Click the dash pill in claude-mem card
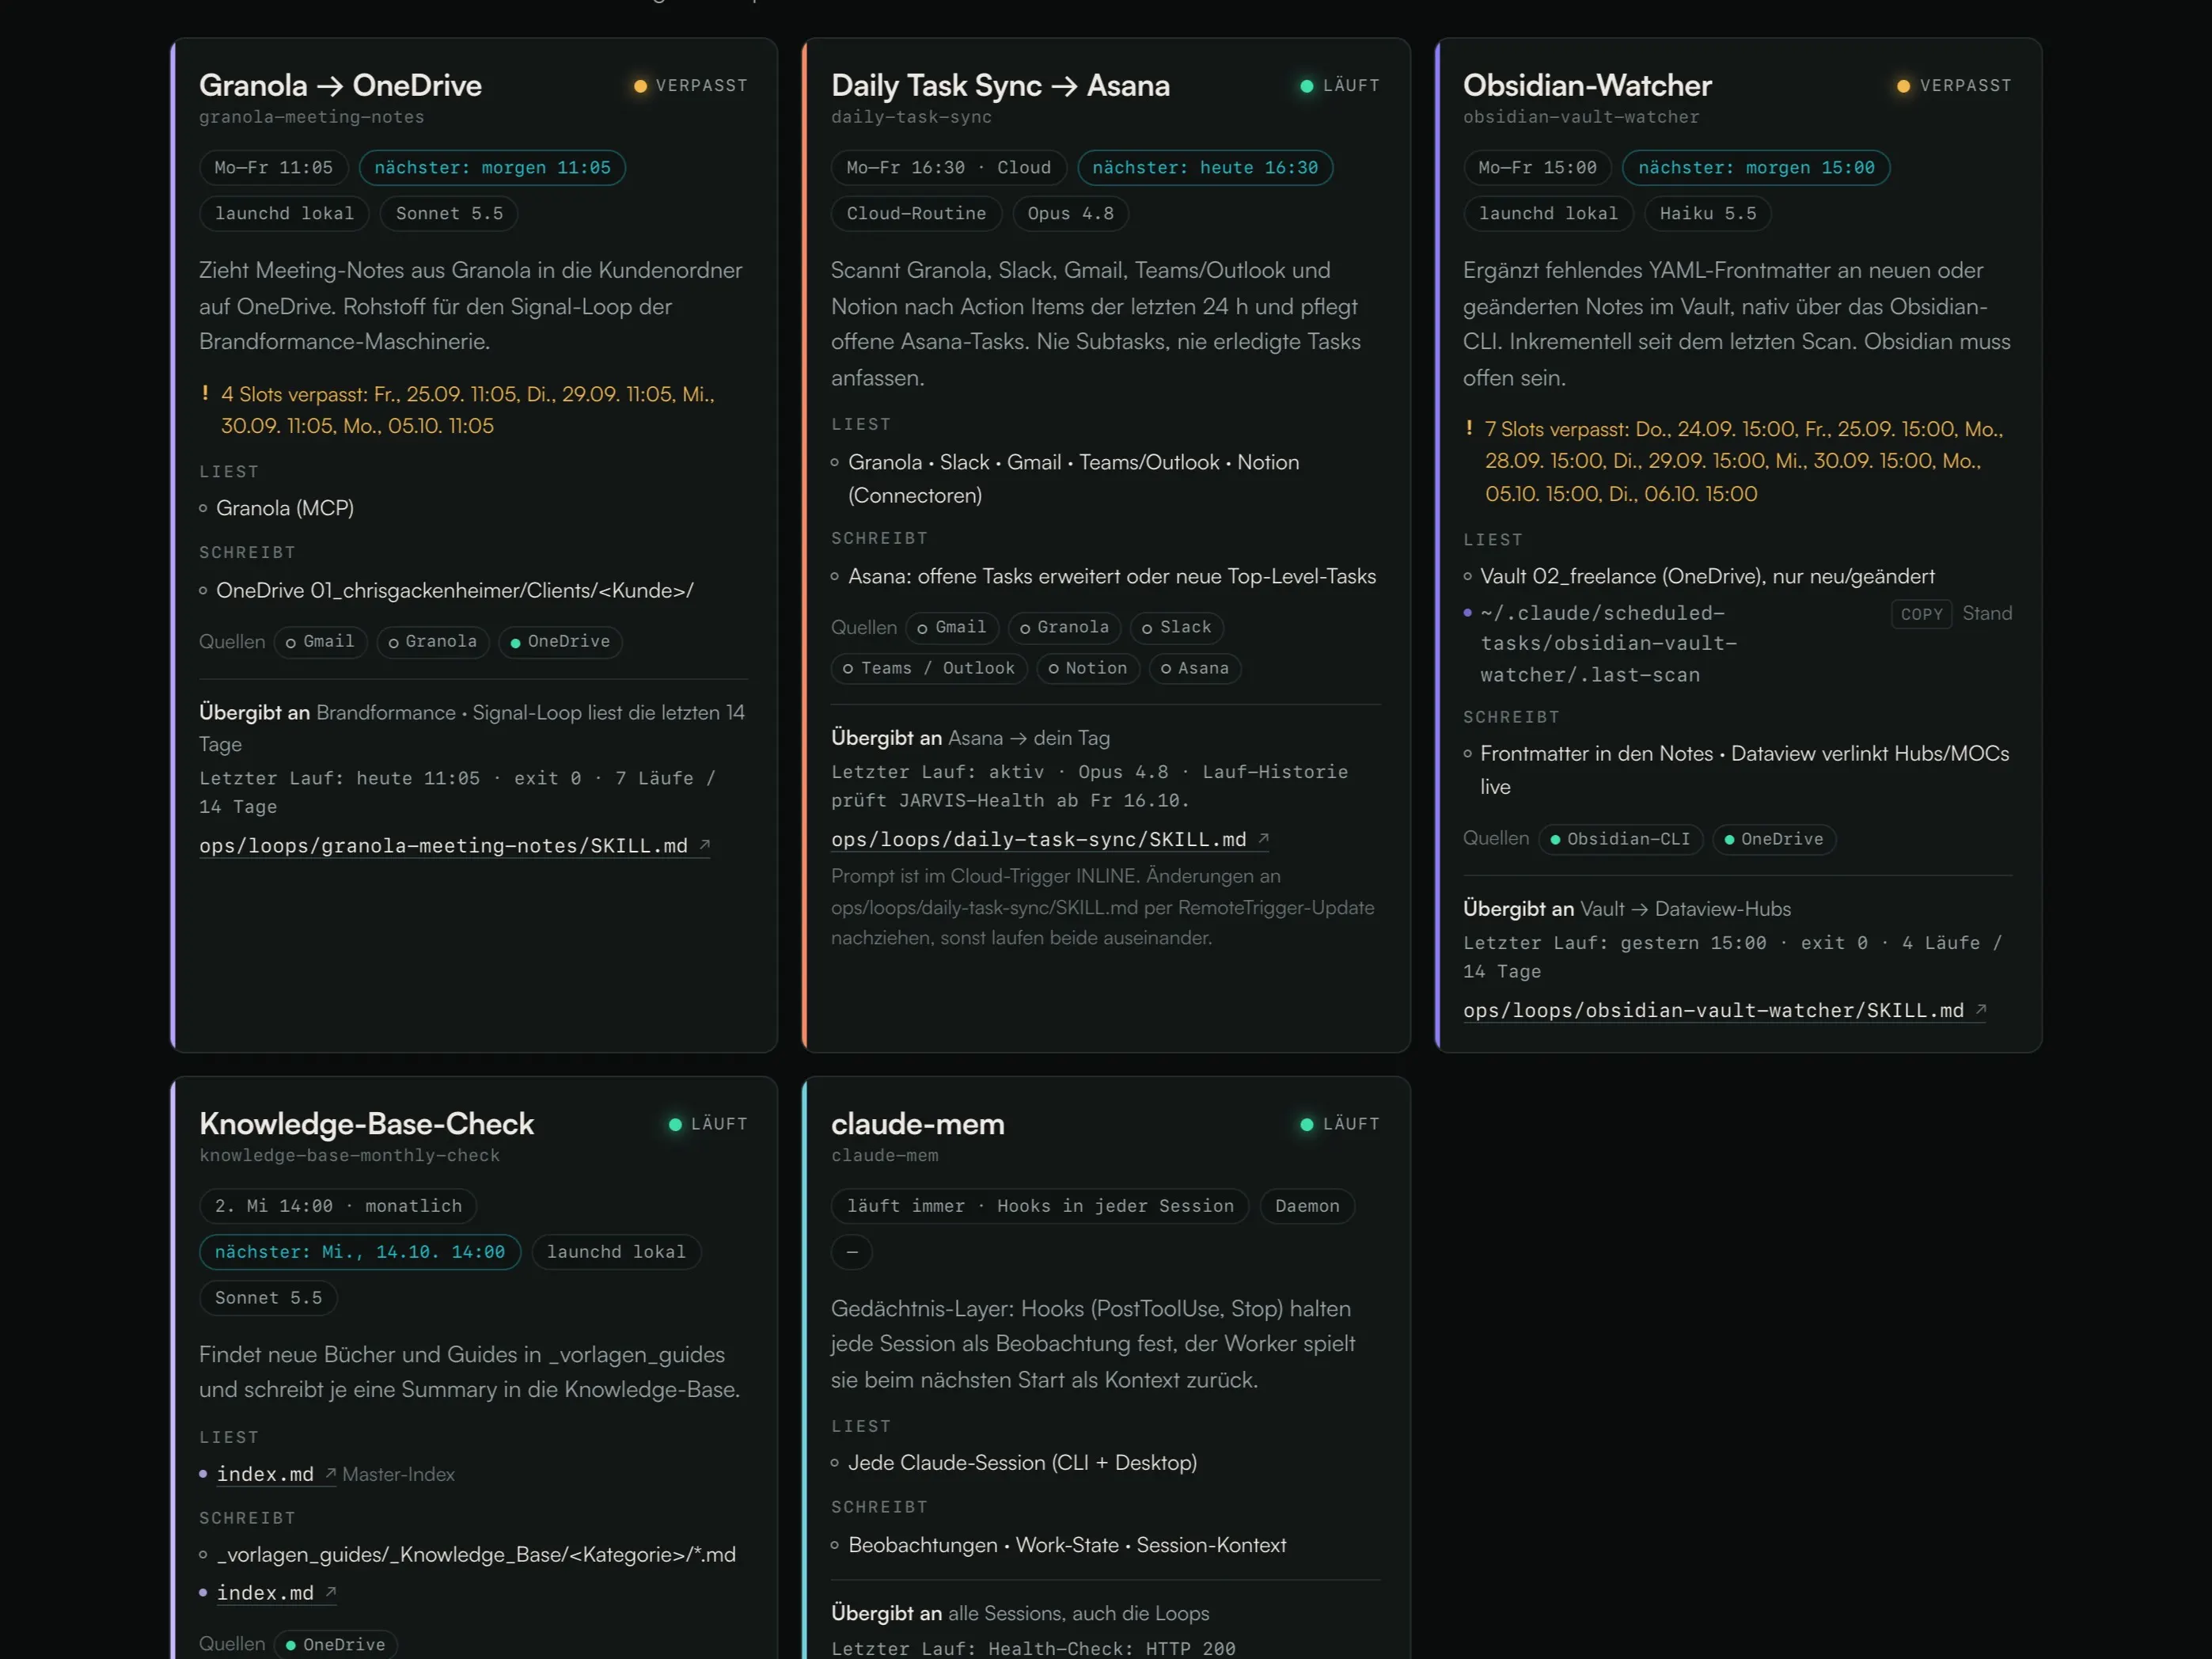2212x1659 pixels. [852, 1252]
